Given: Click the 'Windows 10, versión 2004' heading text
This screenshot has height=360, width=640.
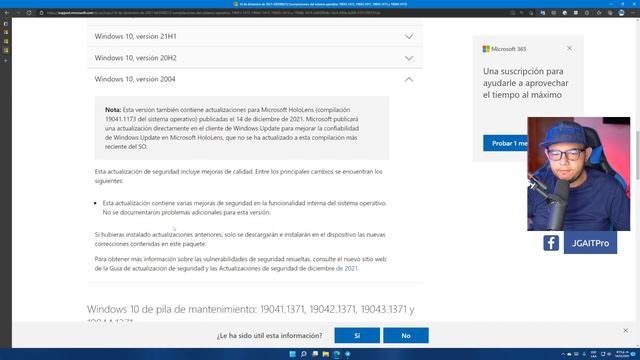Looking at the screenshot, I should pos(135,79).
